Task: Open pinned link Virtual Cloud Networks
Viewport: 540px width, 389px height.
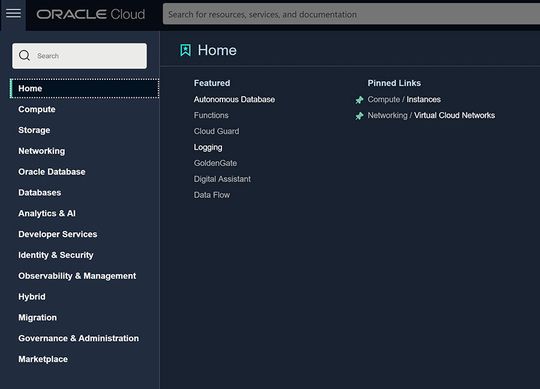Action: (x=431, y=115)
